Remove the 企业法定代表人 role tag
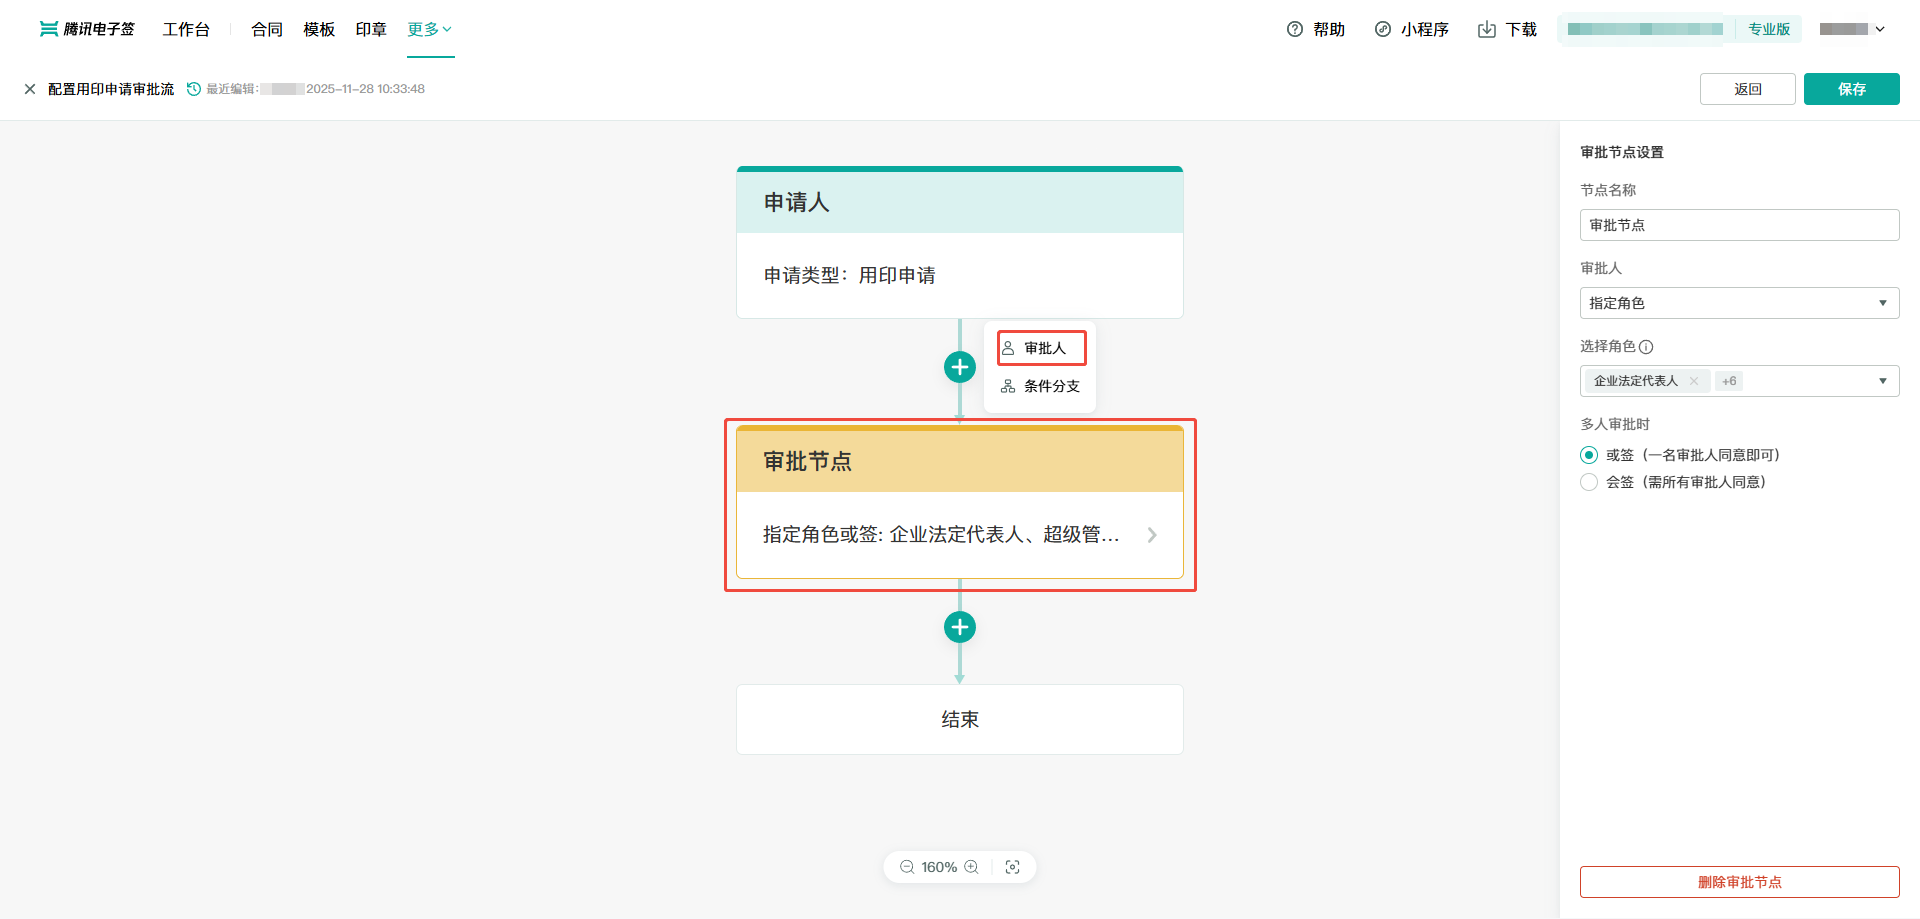Viewport: 1920px width, 919px height. coord(1694,381)
